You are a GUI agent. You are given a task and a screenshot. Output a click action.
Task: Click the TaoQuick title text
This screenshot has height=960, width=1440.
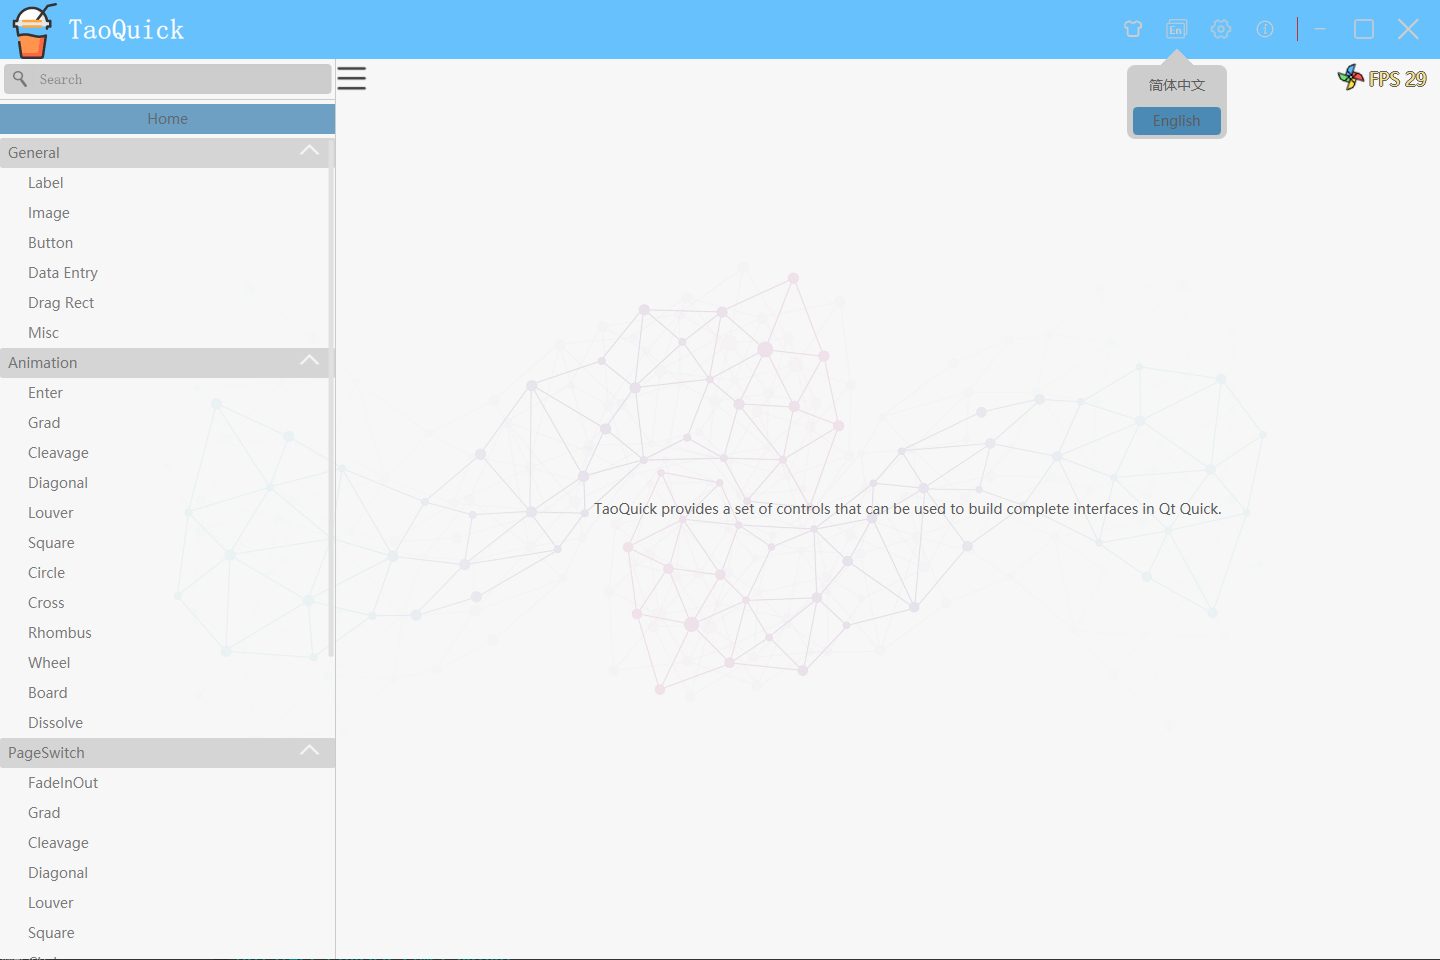(x=126, y=30)
